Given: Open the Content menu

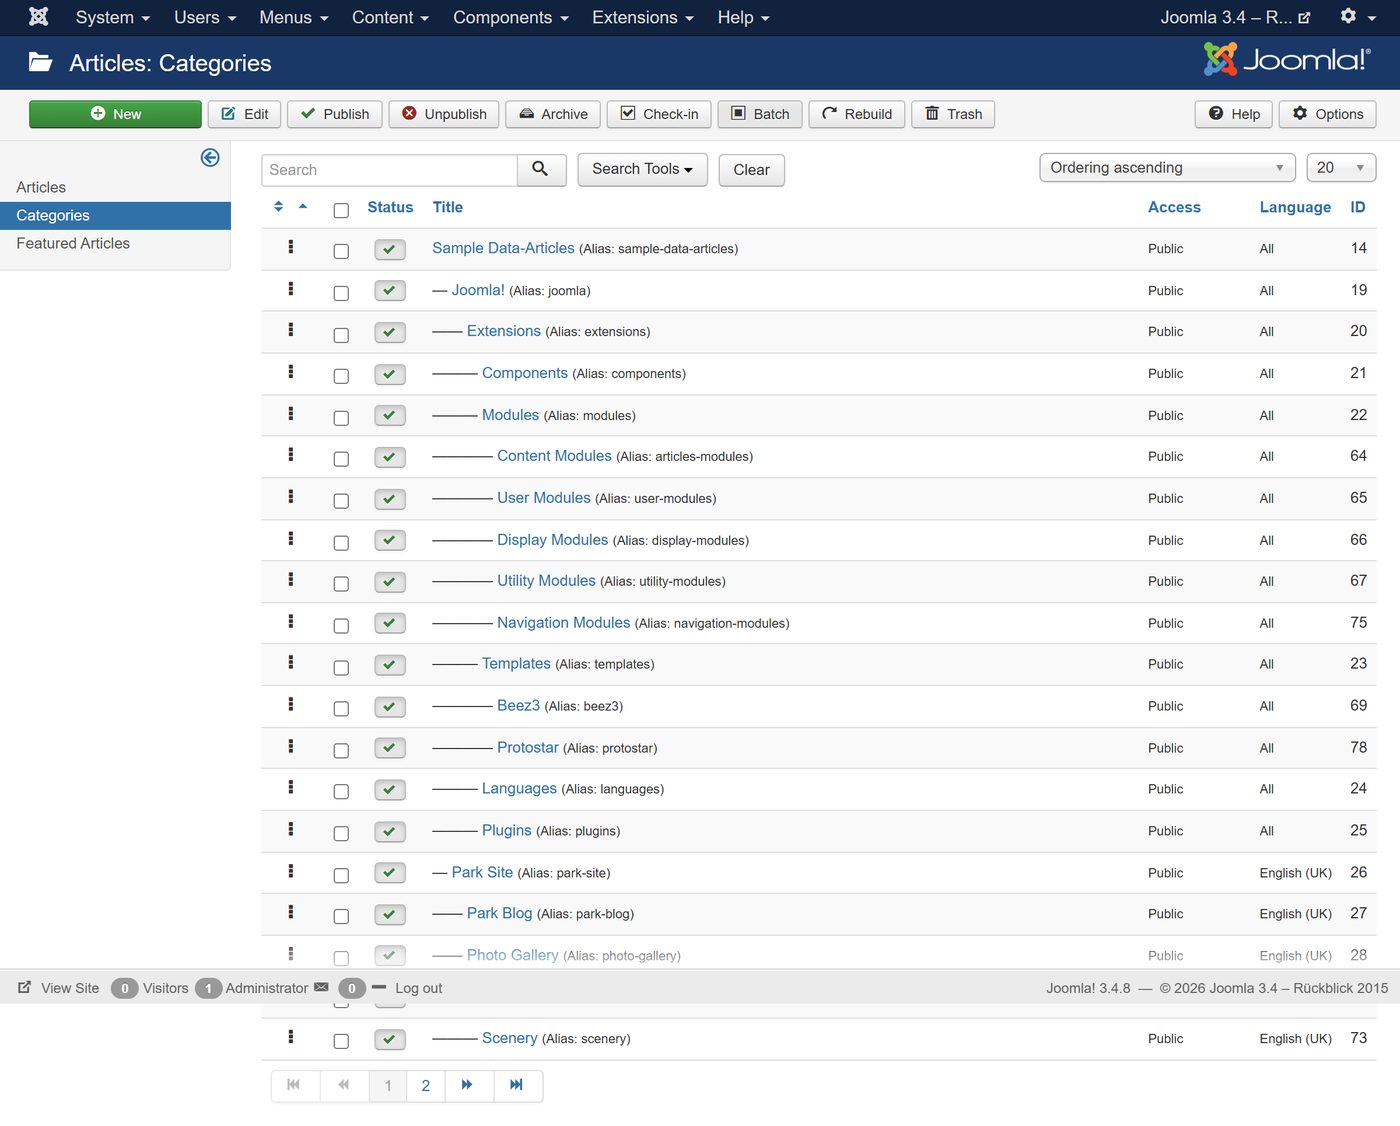Looking at the screenshot, I should pos(390,18).
